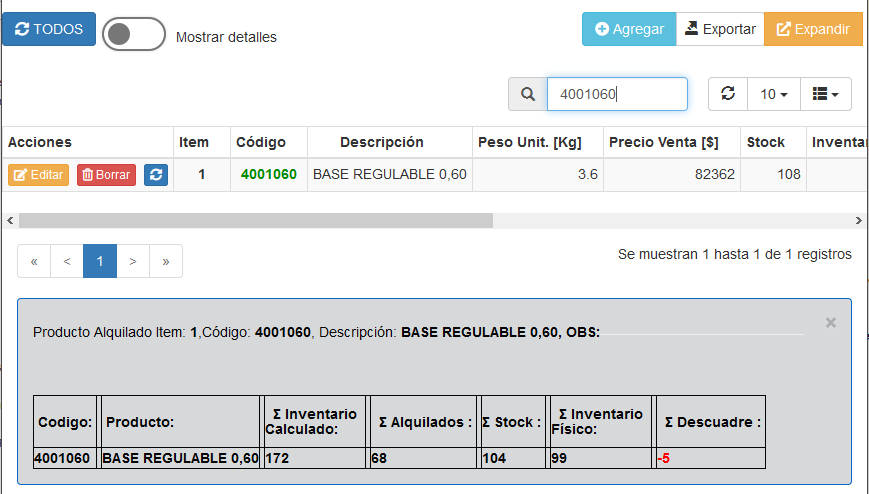Refresh the table with toolbar refresh icon

click(728, 94)
